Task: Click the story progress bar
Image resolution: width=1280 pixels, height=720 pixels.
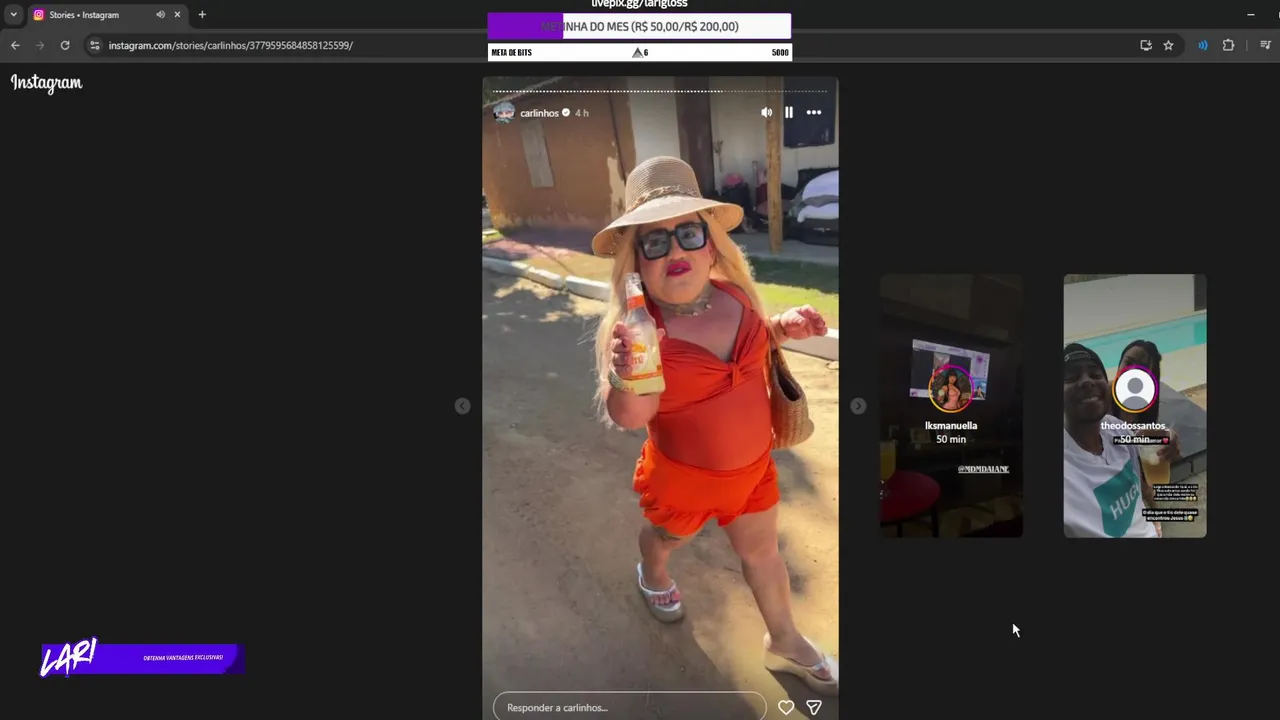Action: 660,91
